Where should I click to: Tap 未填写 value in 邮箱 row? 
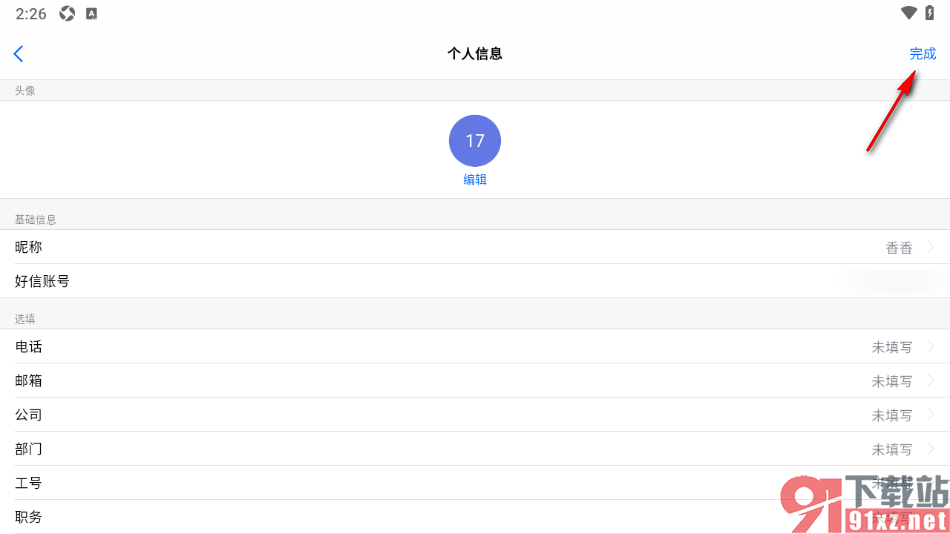pyautogui.click(x=892, y=381)
